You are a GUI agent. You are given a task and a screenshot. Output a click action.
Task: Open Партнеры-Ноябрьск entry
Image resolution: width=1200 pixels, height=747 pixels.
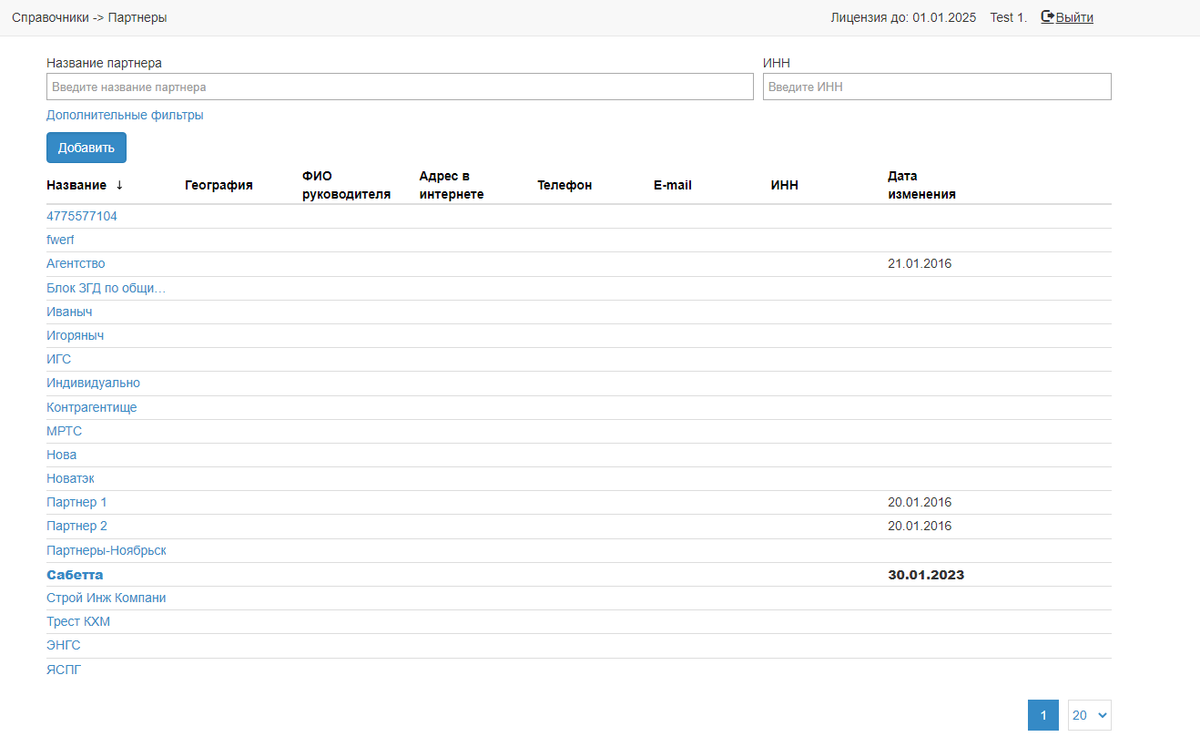pos(106,551)
